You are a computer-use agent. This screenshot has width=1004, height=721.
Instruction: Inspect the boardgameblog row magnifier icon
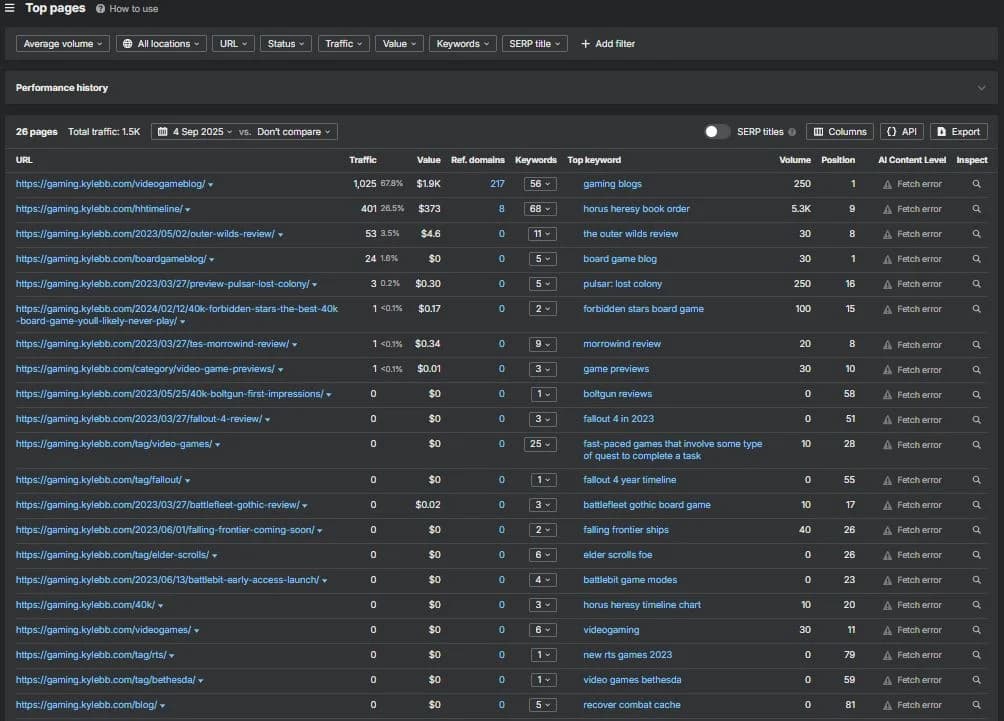click(976, 259)
